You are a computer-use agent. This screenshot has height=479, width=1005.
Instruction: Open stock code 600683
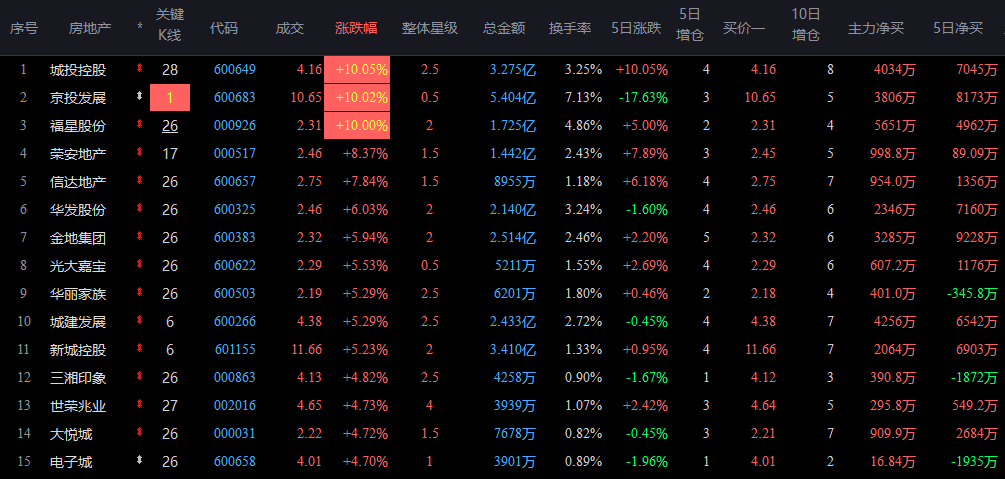pyautogui.click(x=235, y=97)
